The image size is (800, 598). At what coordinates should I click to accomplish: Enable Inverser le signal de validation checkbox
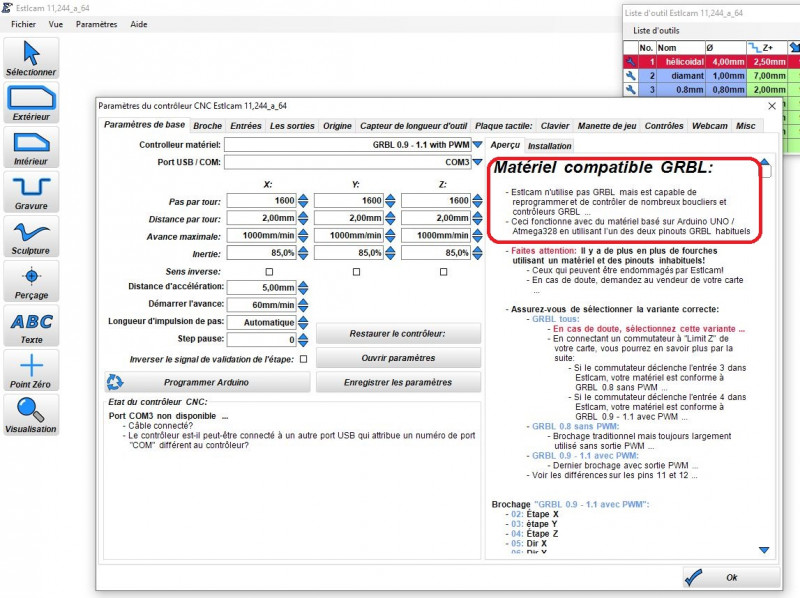303,359
